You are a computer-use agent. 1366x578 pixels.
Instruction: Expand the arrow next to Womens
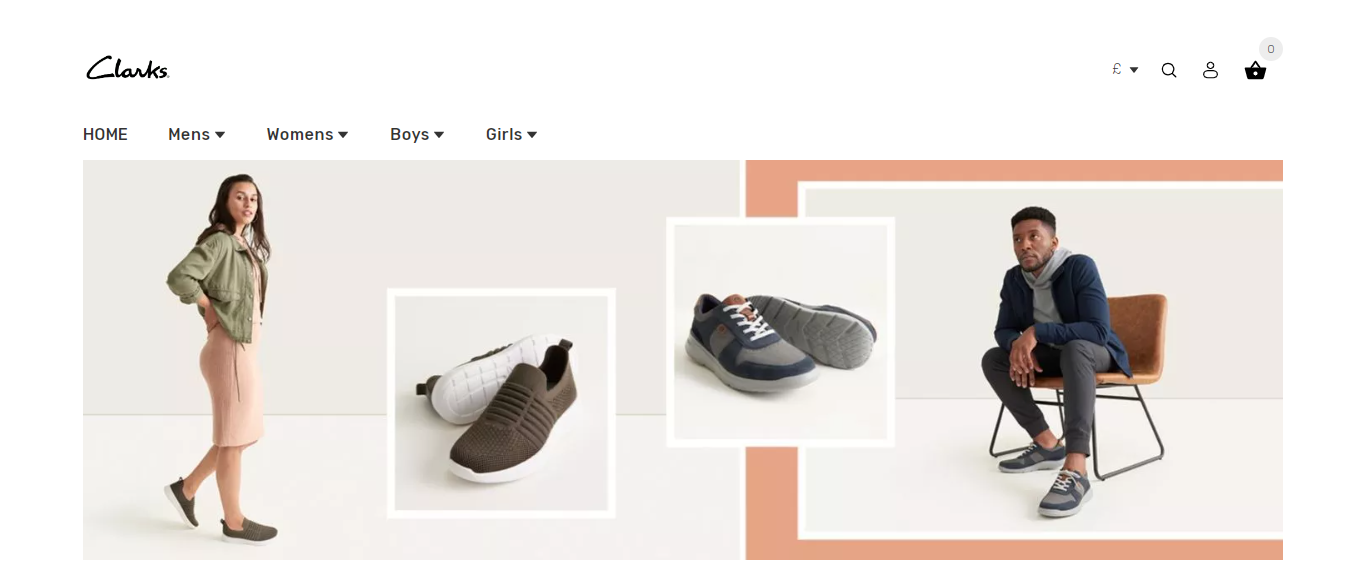[343, 135]
